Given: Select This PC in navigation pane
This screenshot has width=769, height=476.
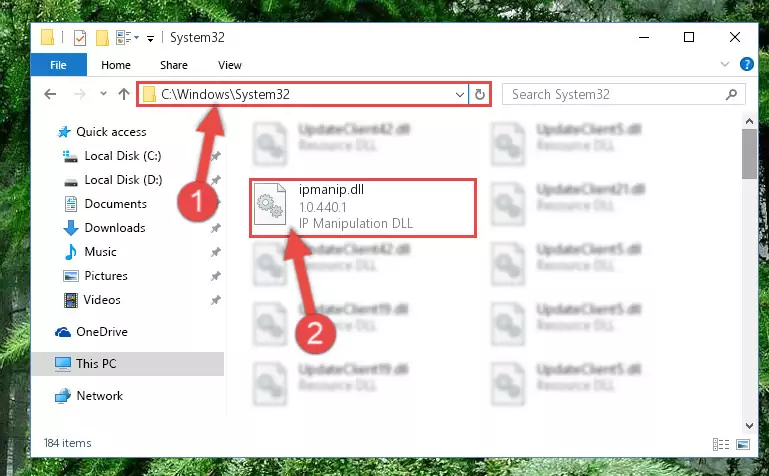Looking at the screenshot, I should [x=128, y=364].
